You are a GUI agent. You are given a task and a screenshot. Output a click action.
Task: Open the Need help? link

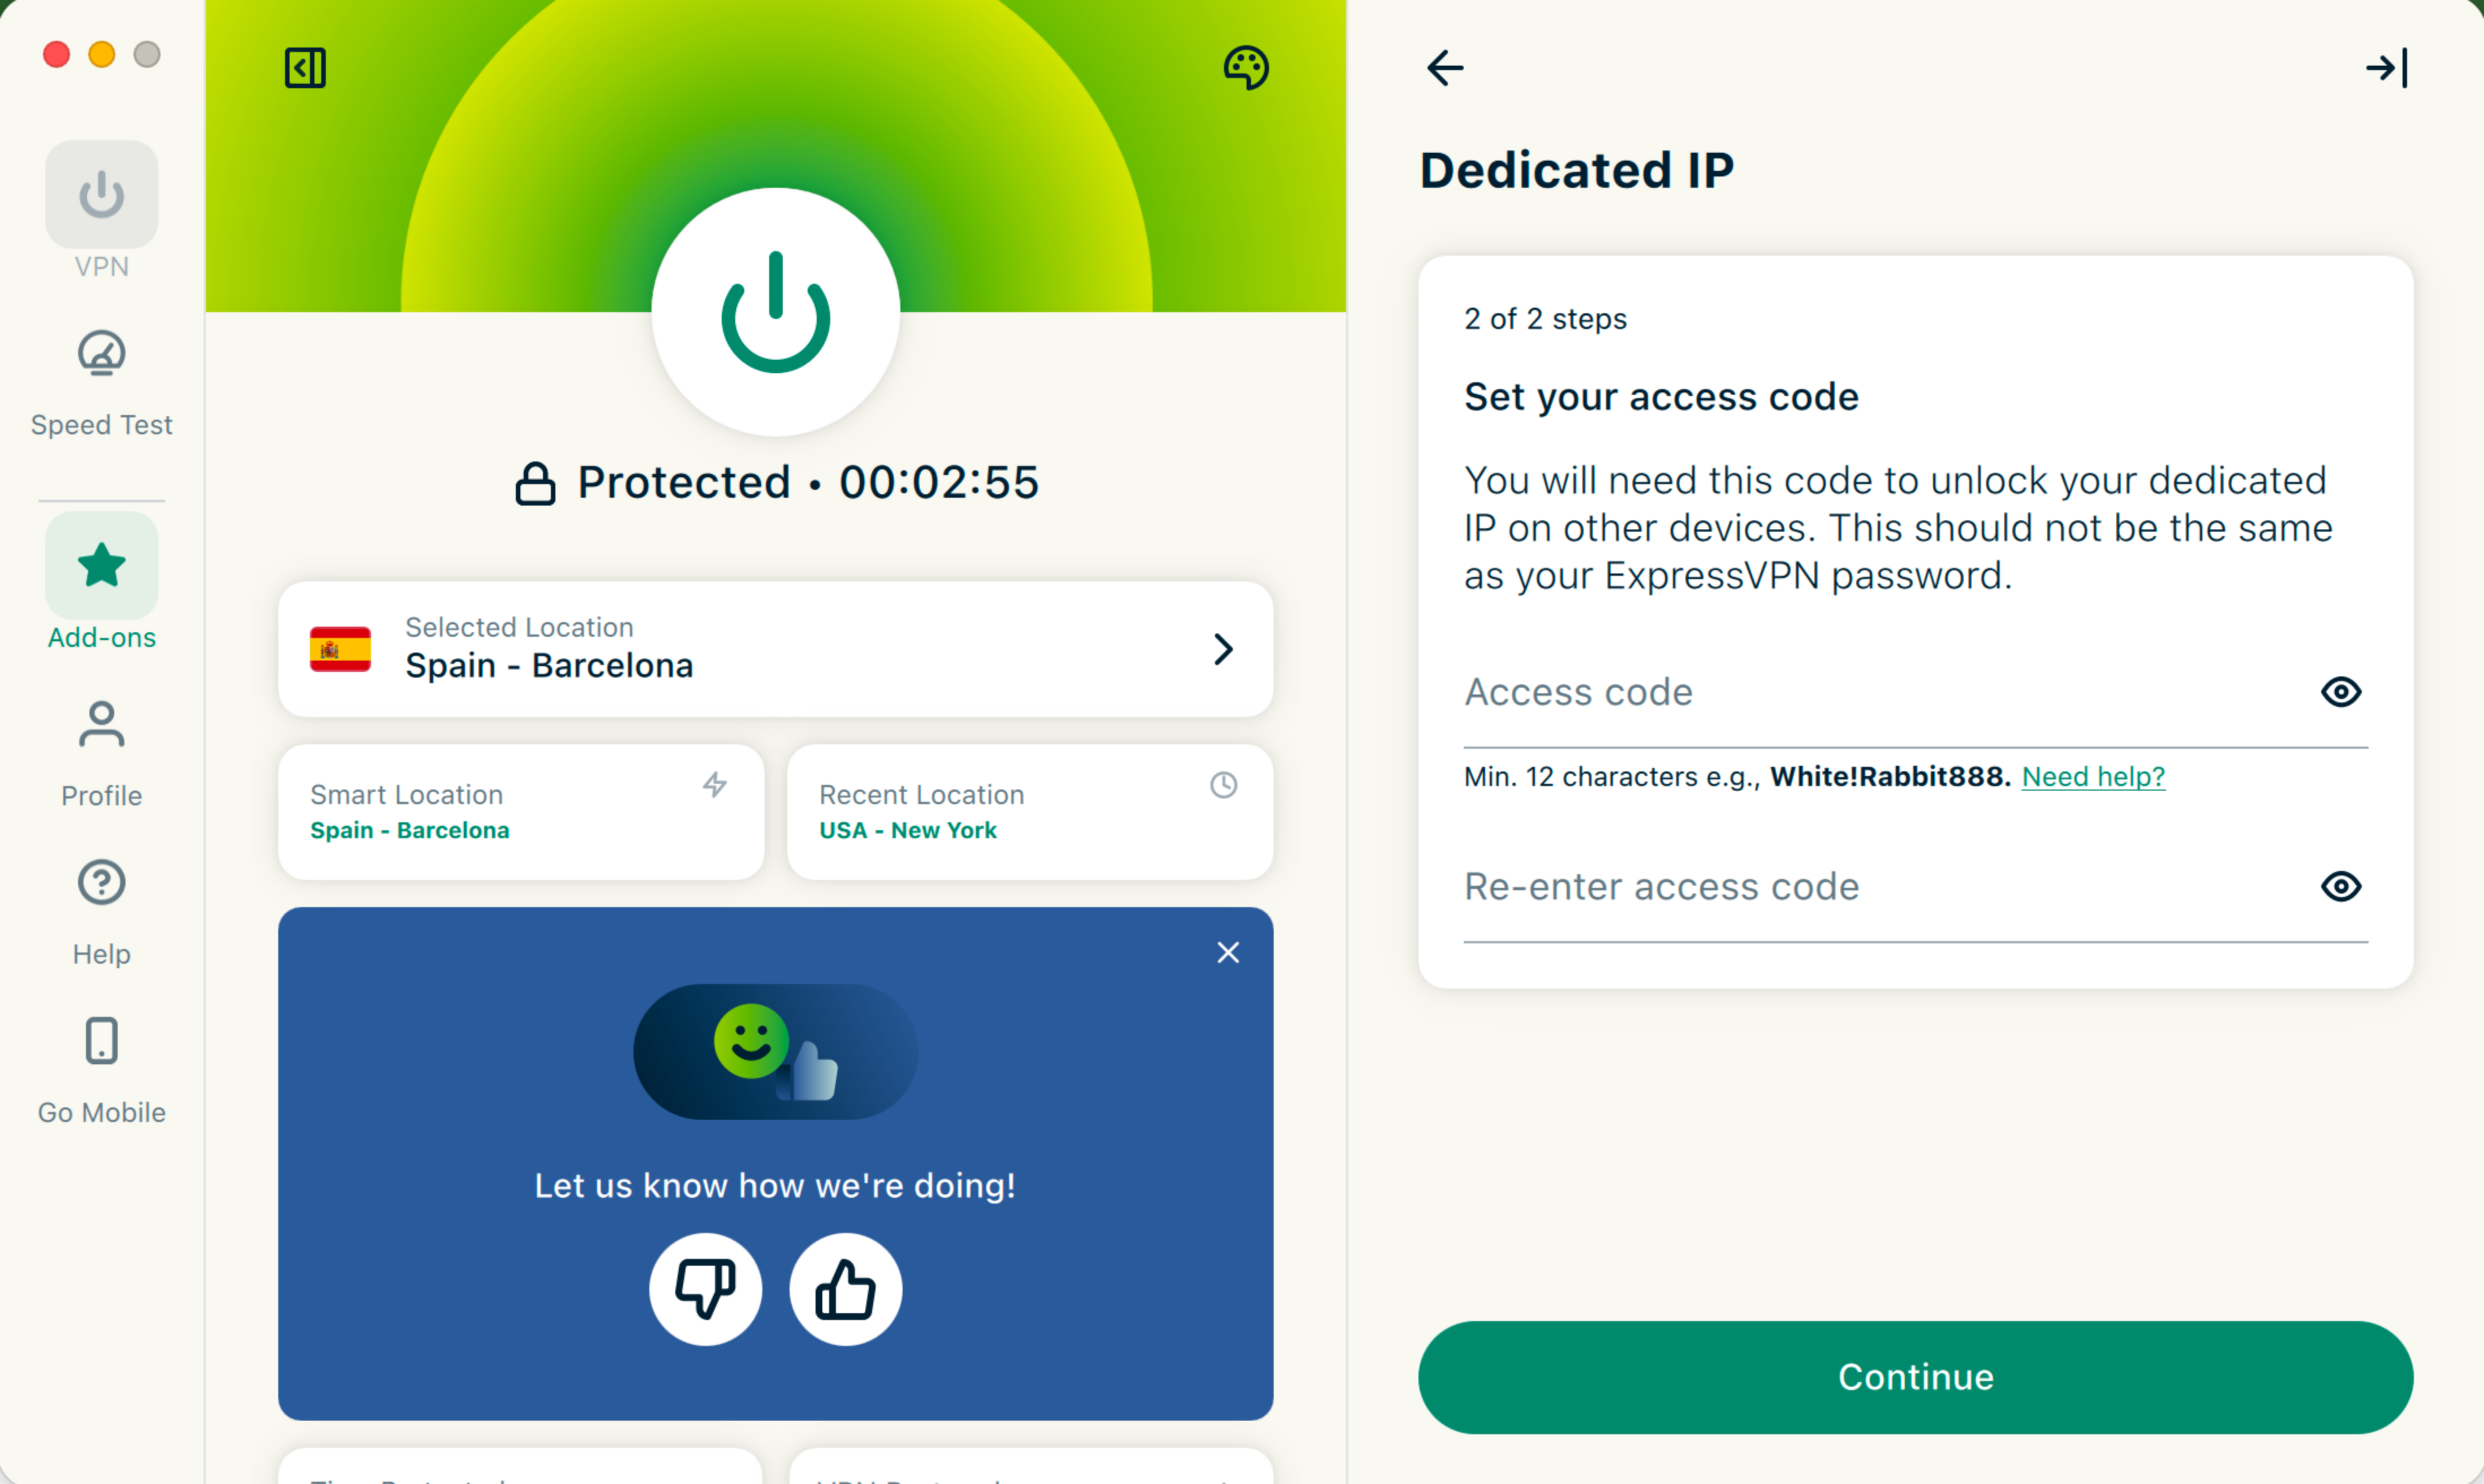[2093, 776]
